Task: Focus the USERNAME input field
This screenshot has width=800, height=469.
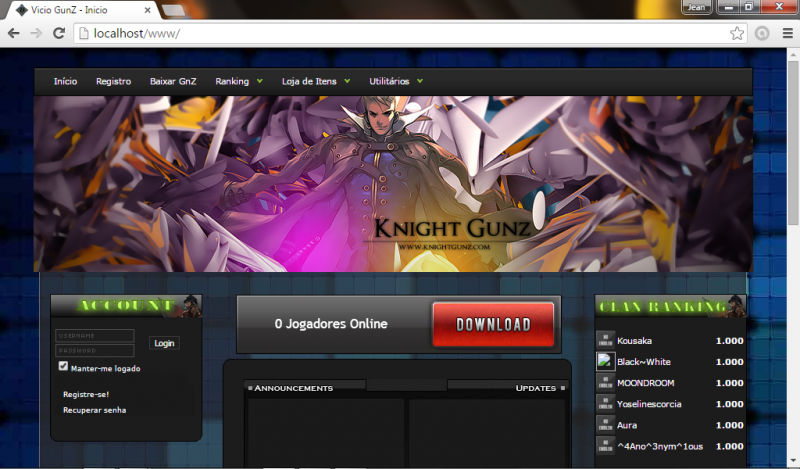Action: click(95, 335)
